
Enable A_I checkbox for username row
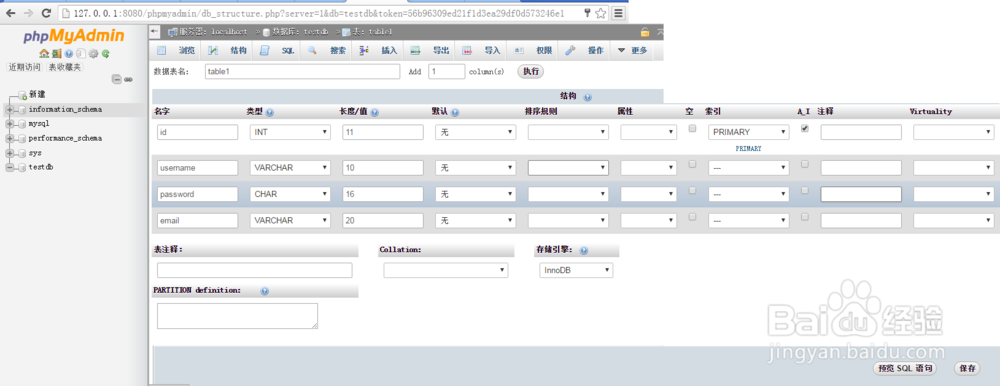805,164
